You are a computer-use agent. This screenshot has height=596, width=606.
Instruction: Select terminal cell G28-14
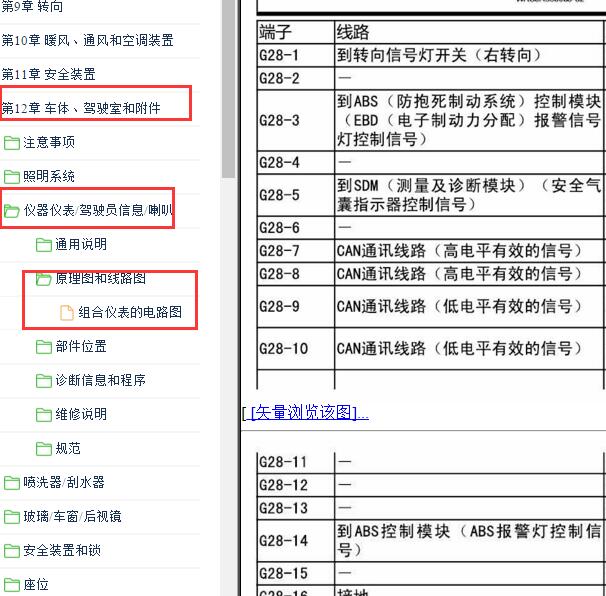(x=296, y=541)
